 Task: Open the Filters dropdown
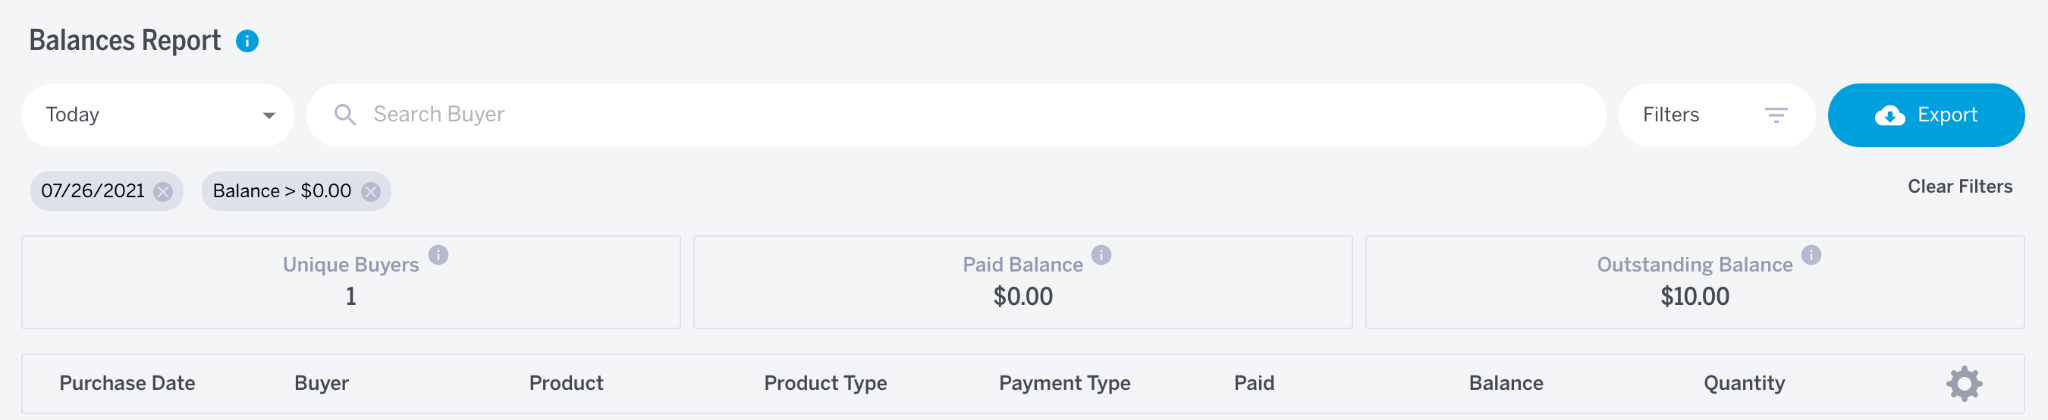(x=1717, y=115)
